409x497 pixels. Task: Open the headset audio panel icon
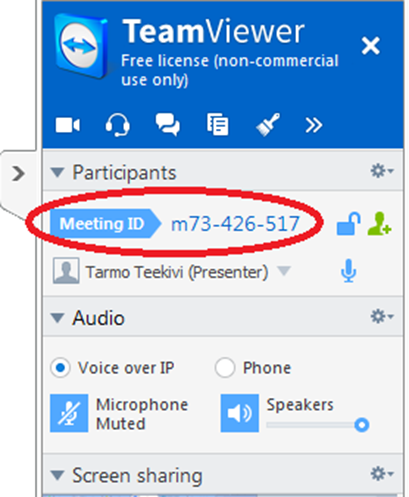[117, 125]
